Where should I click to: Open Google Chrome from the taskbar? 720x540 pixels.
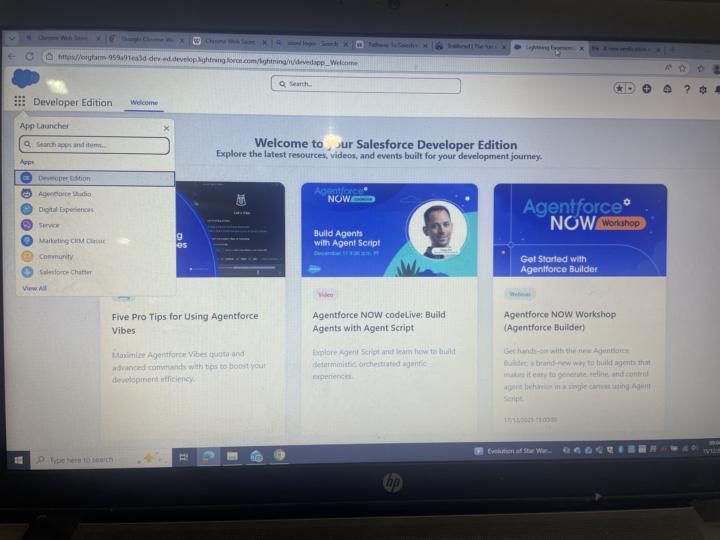click(x=279, y=455)
